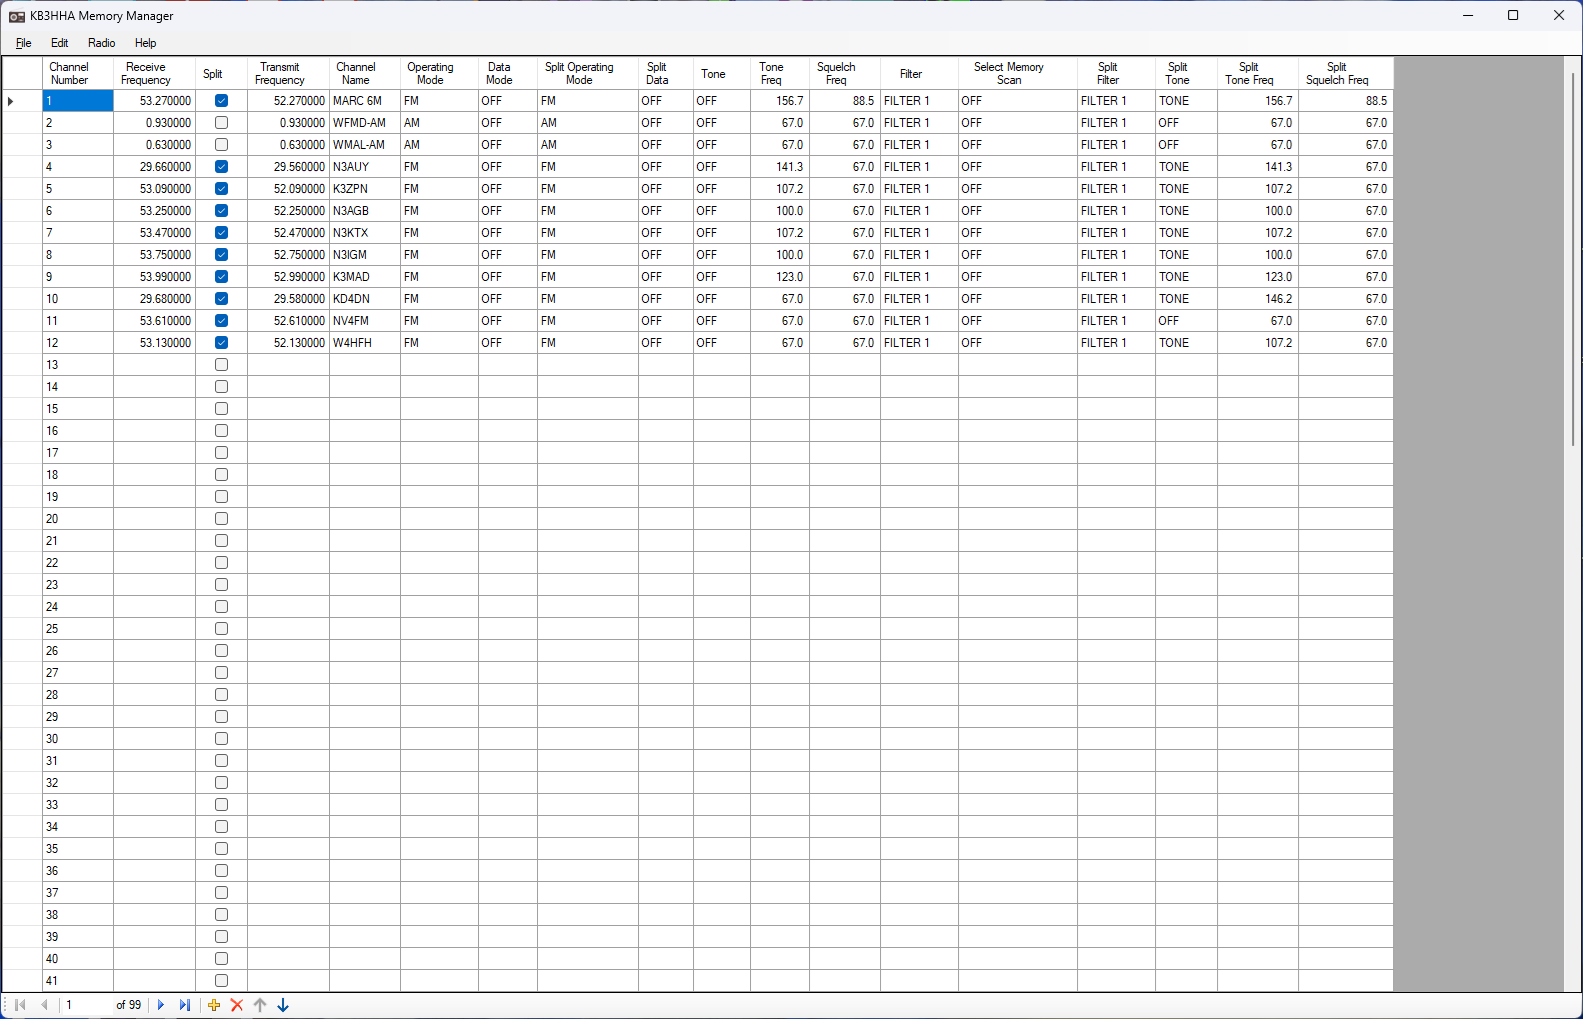Delete channel with red X icon

[237, 1005]
